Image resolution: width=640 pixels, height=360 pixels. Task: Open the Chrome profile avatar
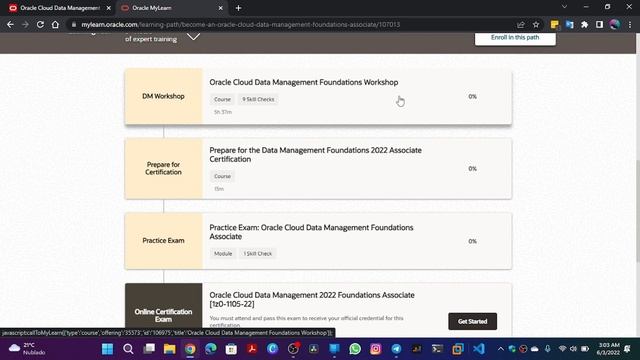click(615, 24)
